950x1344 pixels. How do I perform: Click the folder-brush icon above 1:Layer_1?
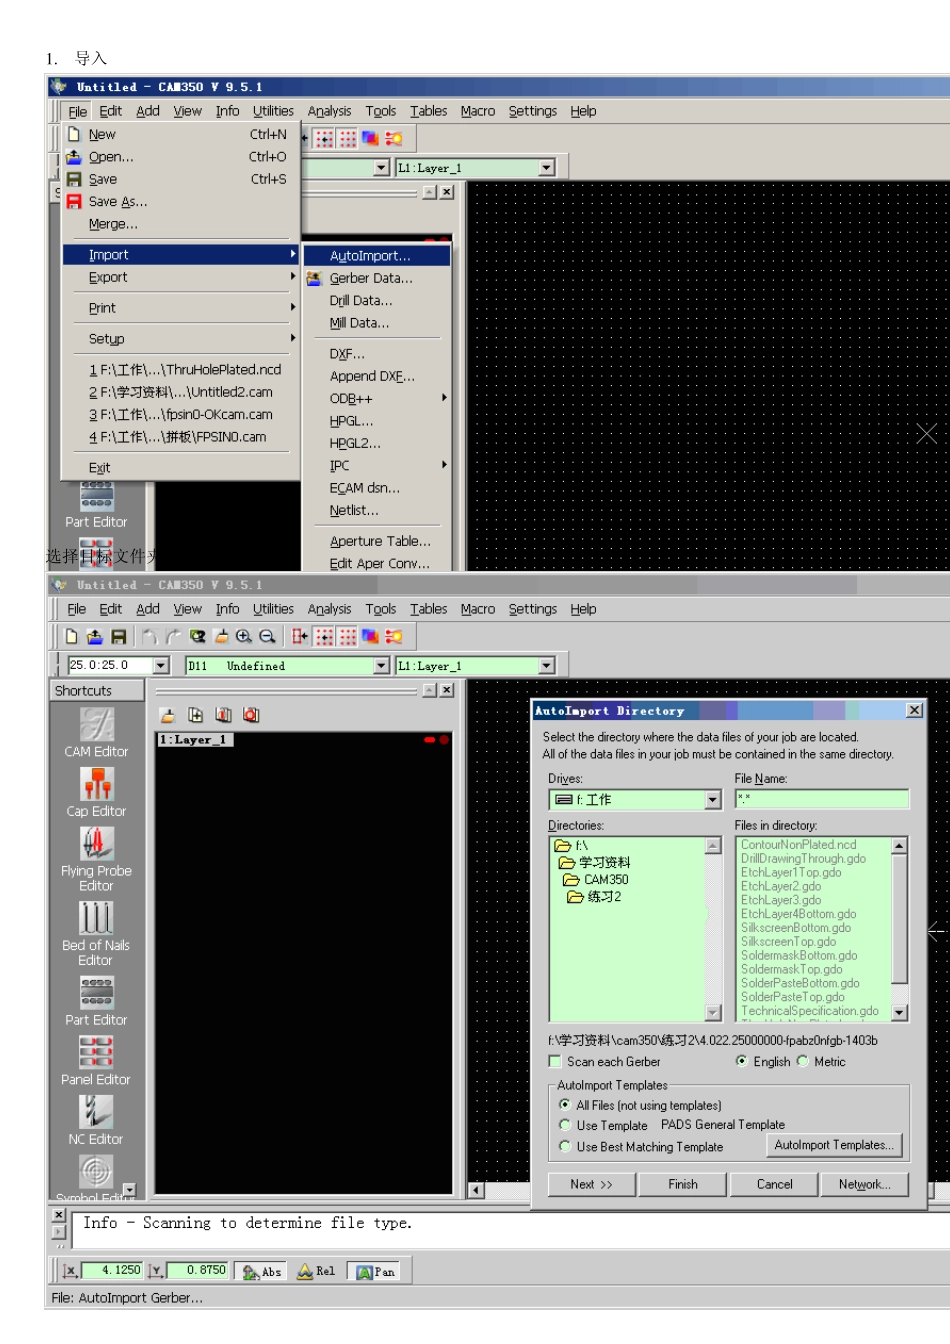tap(168, 715)
